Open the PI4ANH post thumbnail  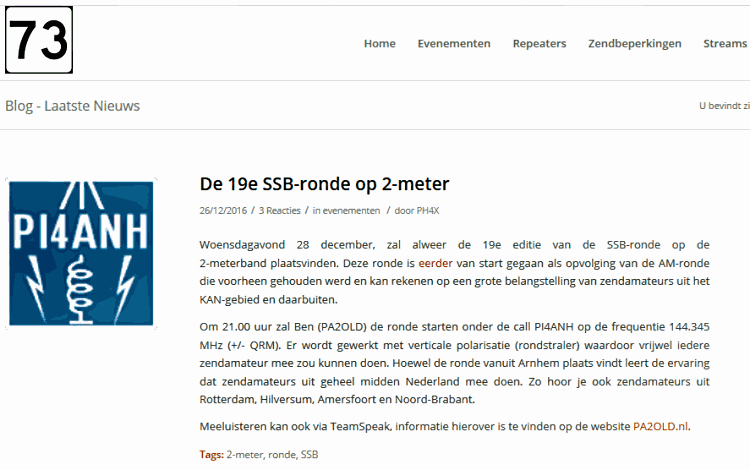pyautogui.click(x=81, y=253)
